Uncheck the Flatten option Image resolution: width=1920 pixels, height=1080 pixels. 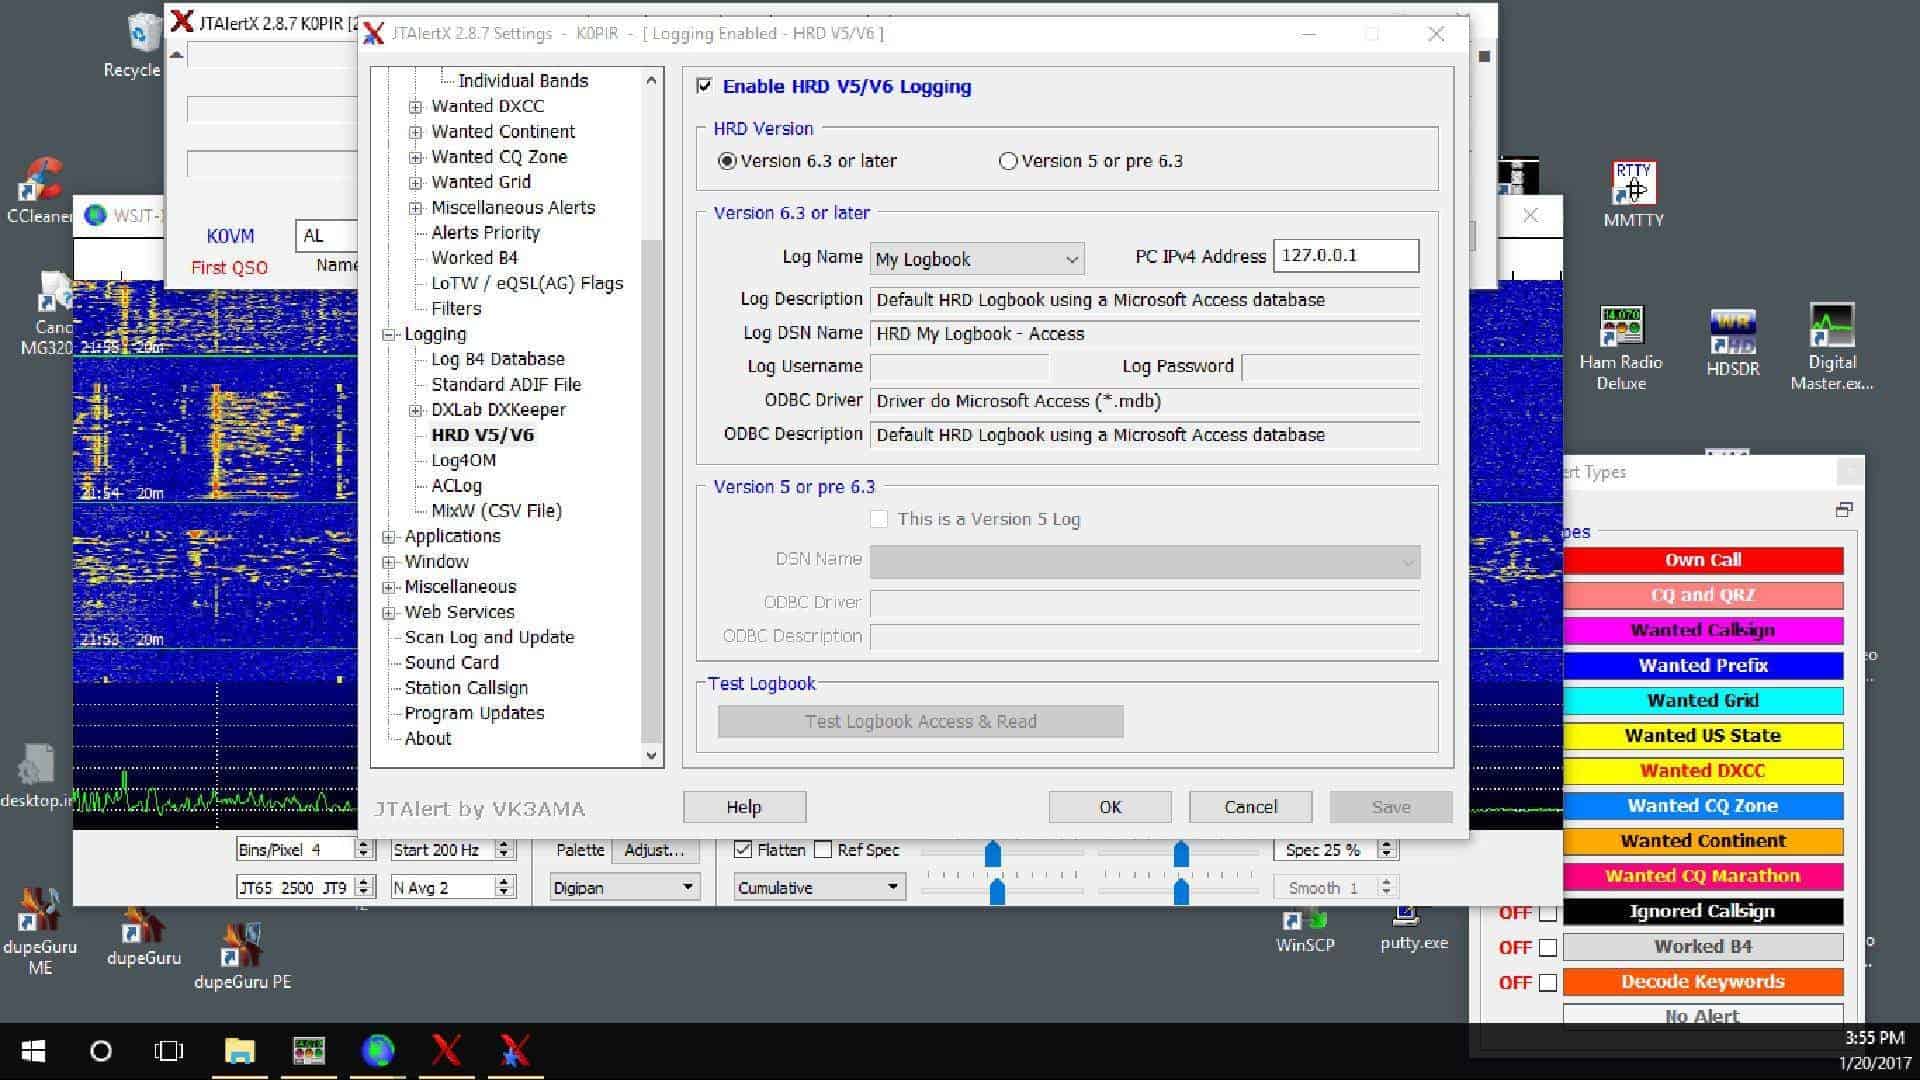click(742, 849)
